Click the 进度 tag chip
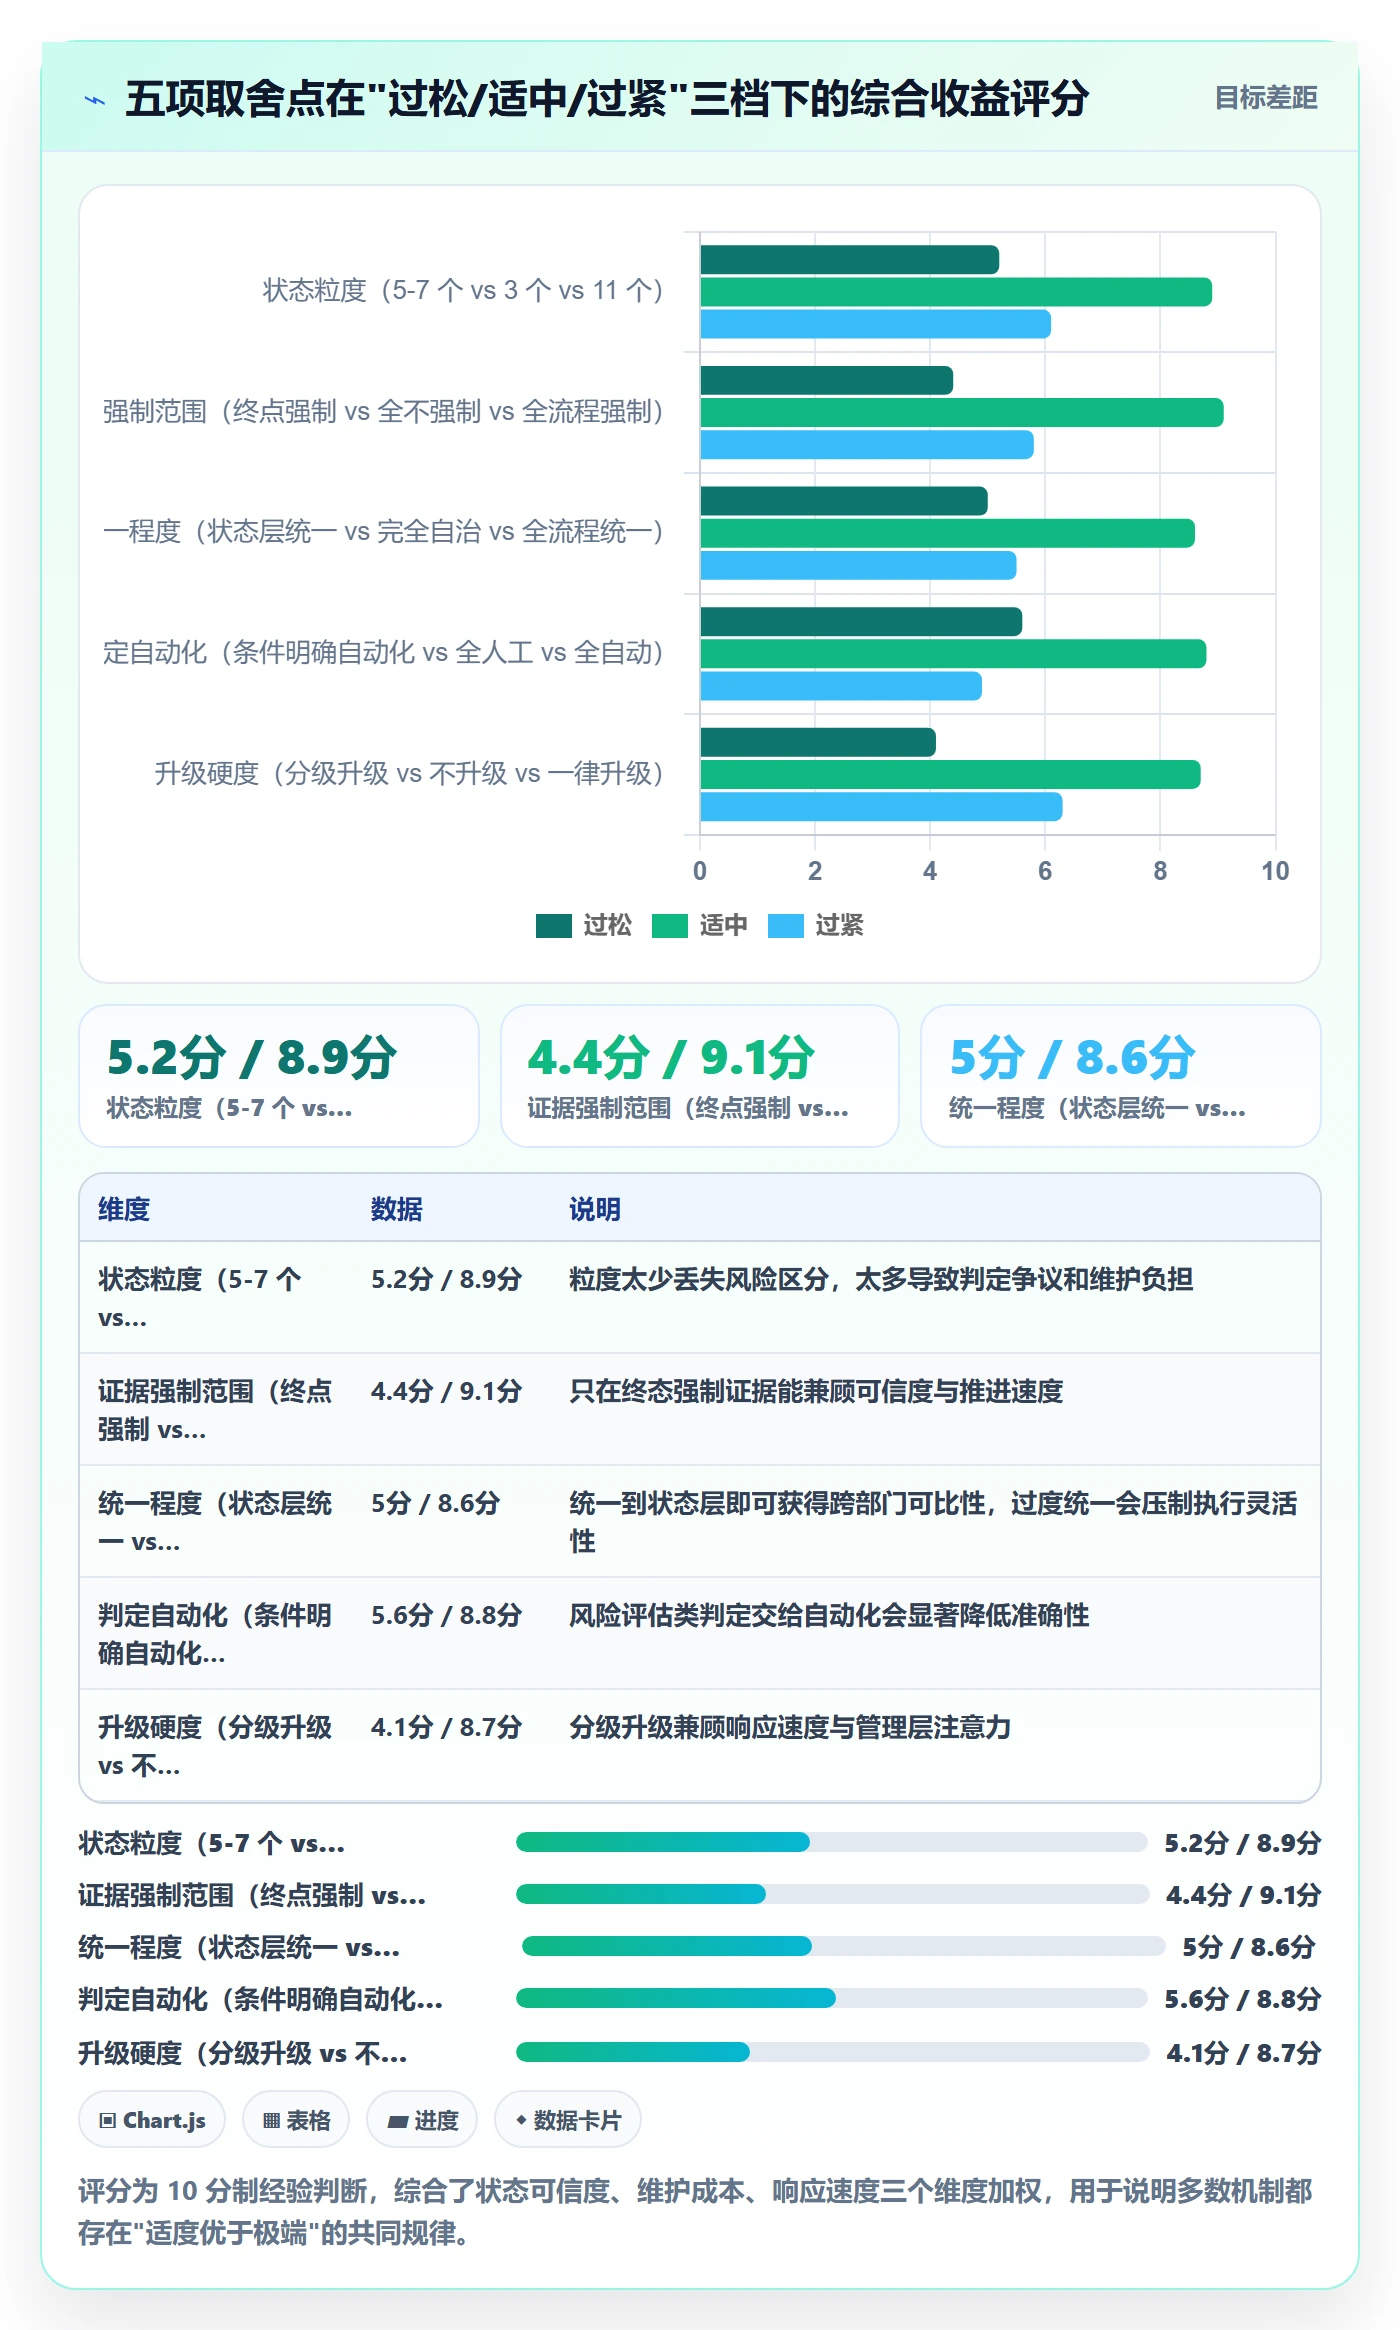The image size is (1400, 2330). click(422, 2119)
